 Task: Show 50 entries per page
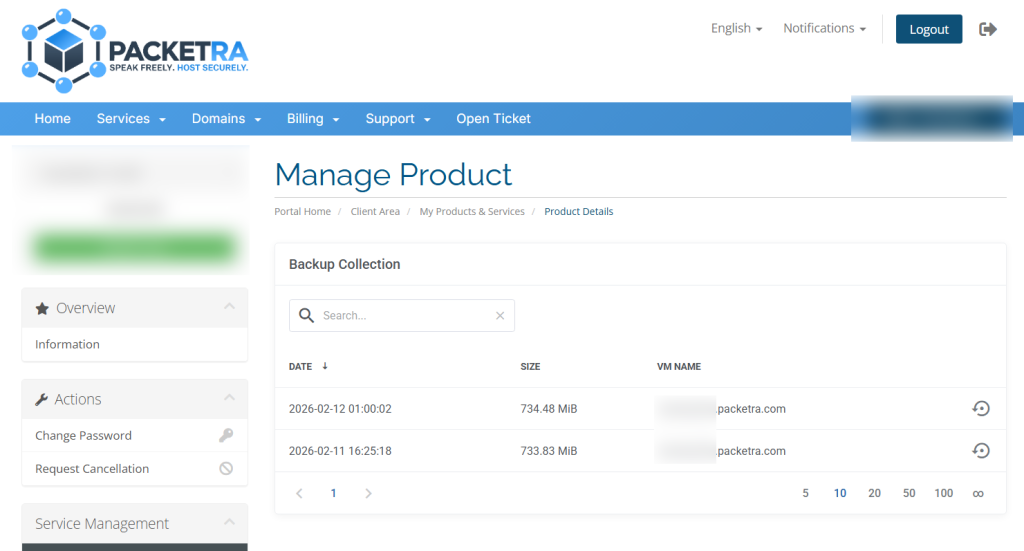[909, 494]
